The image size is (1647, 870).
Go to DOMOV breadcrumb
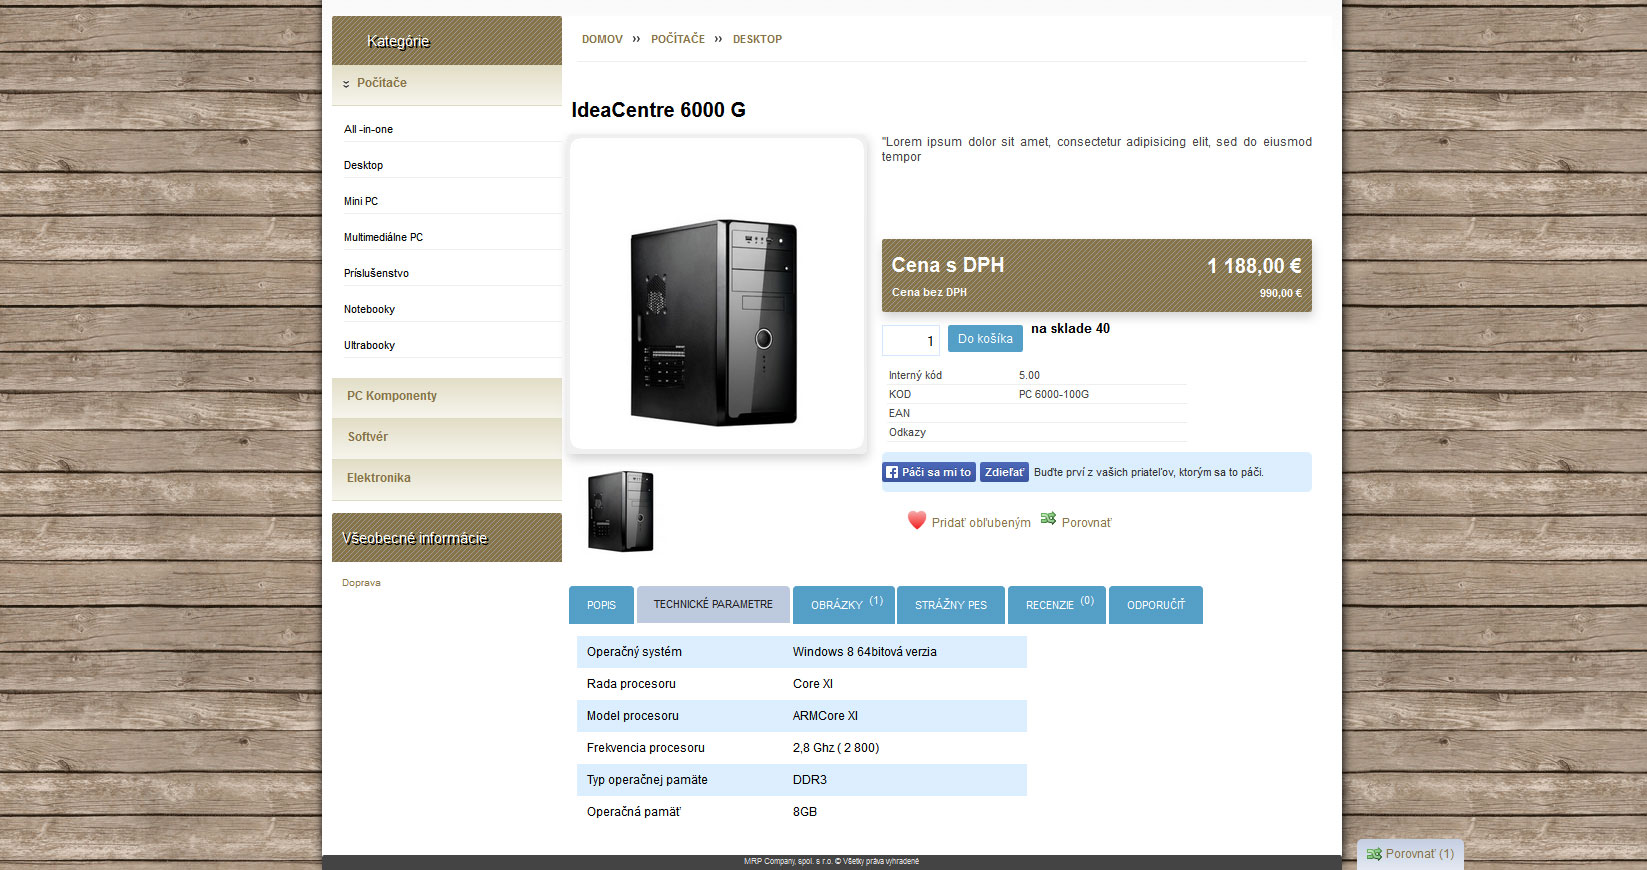point(602,39)
